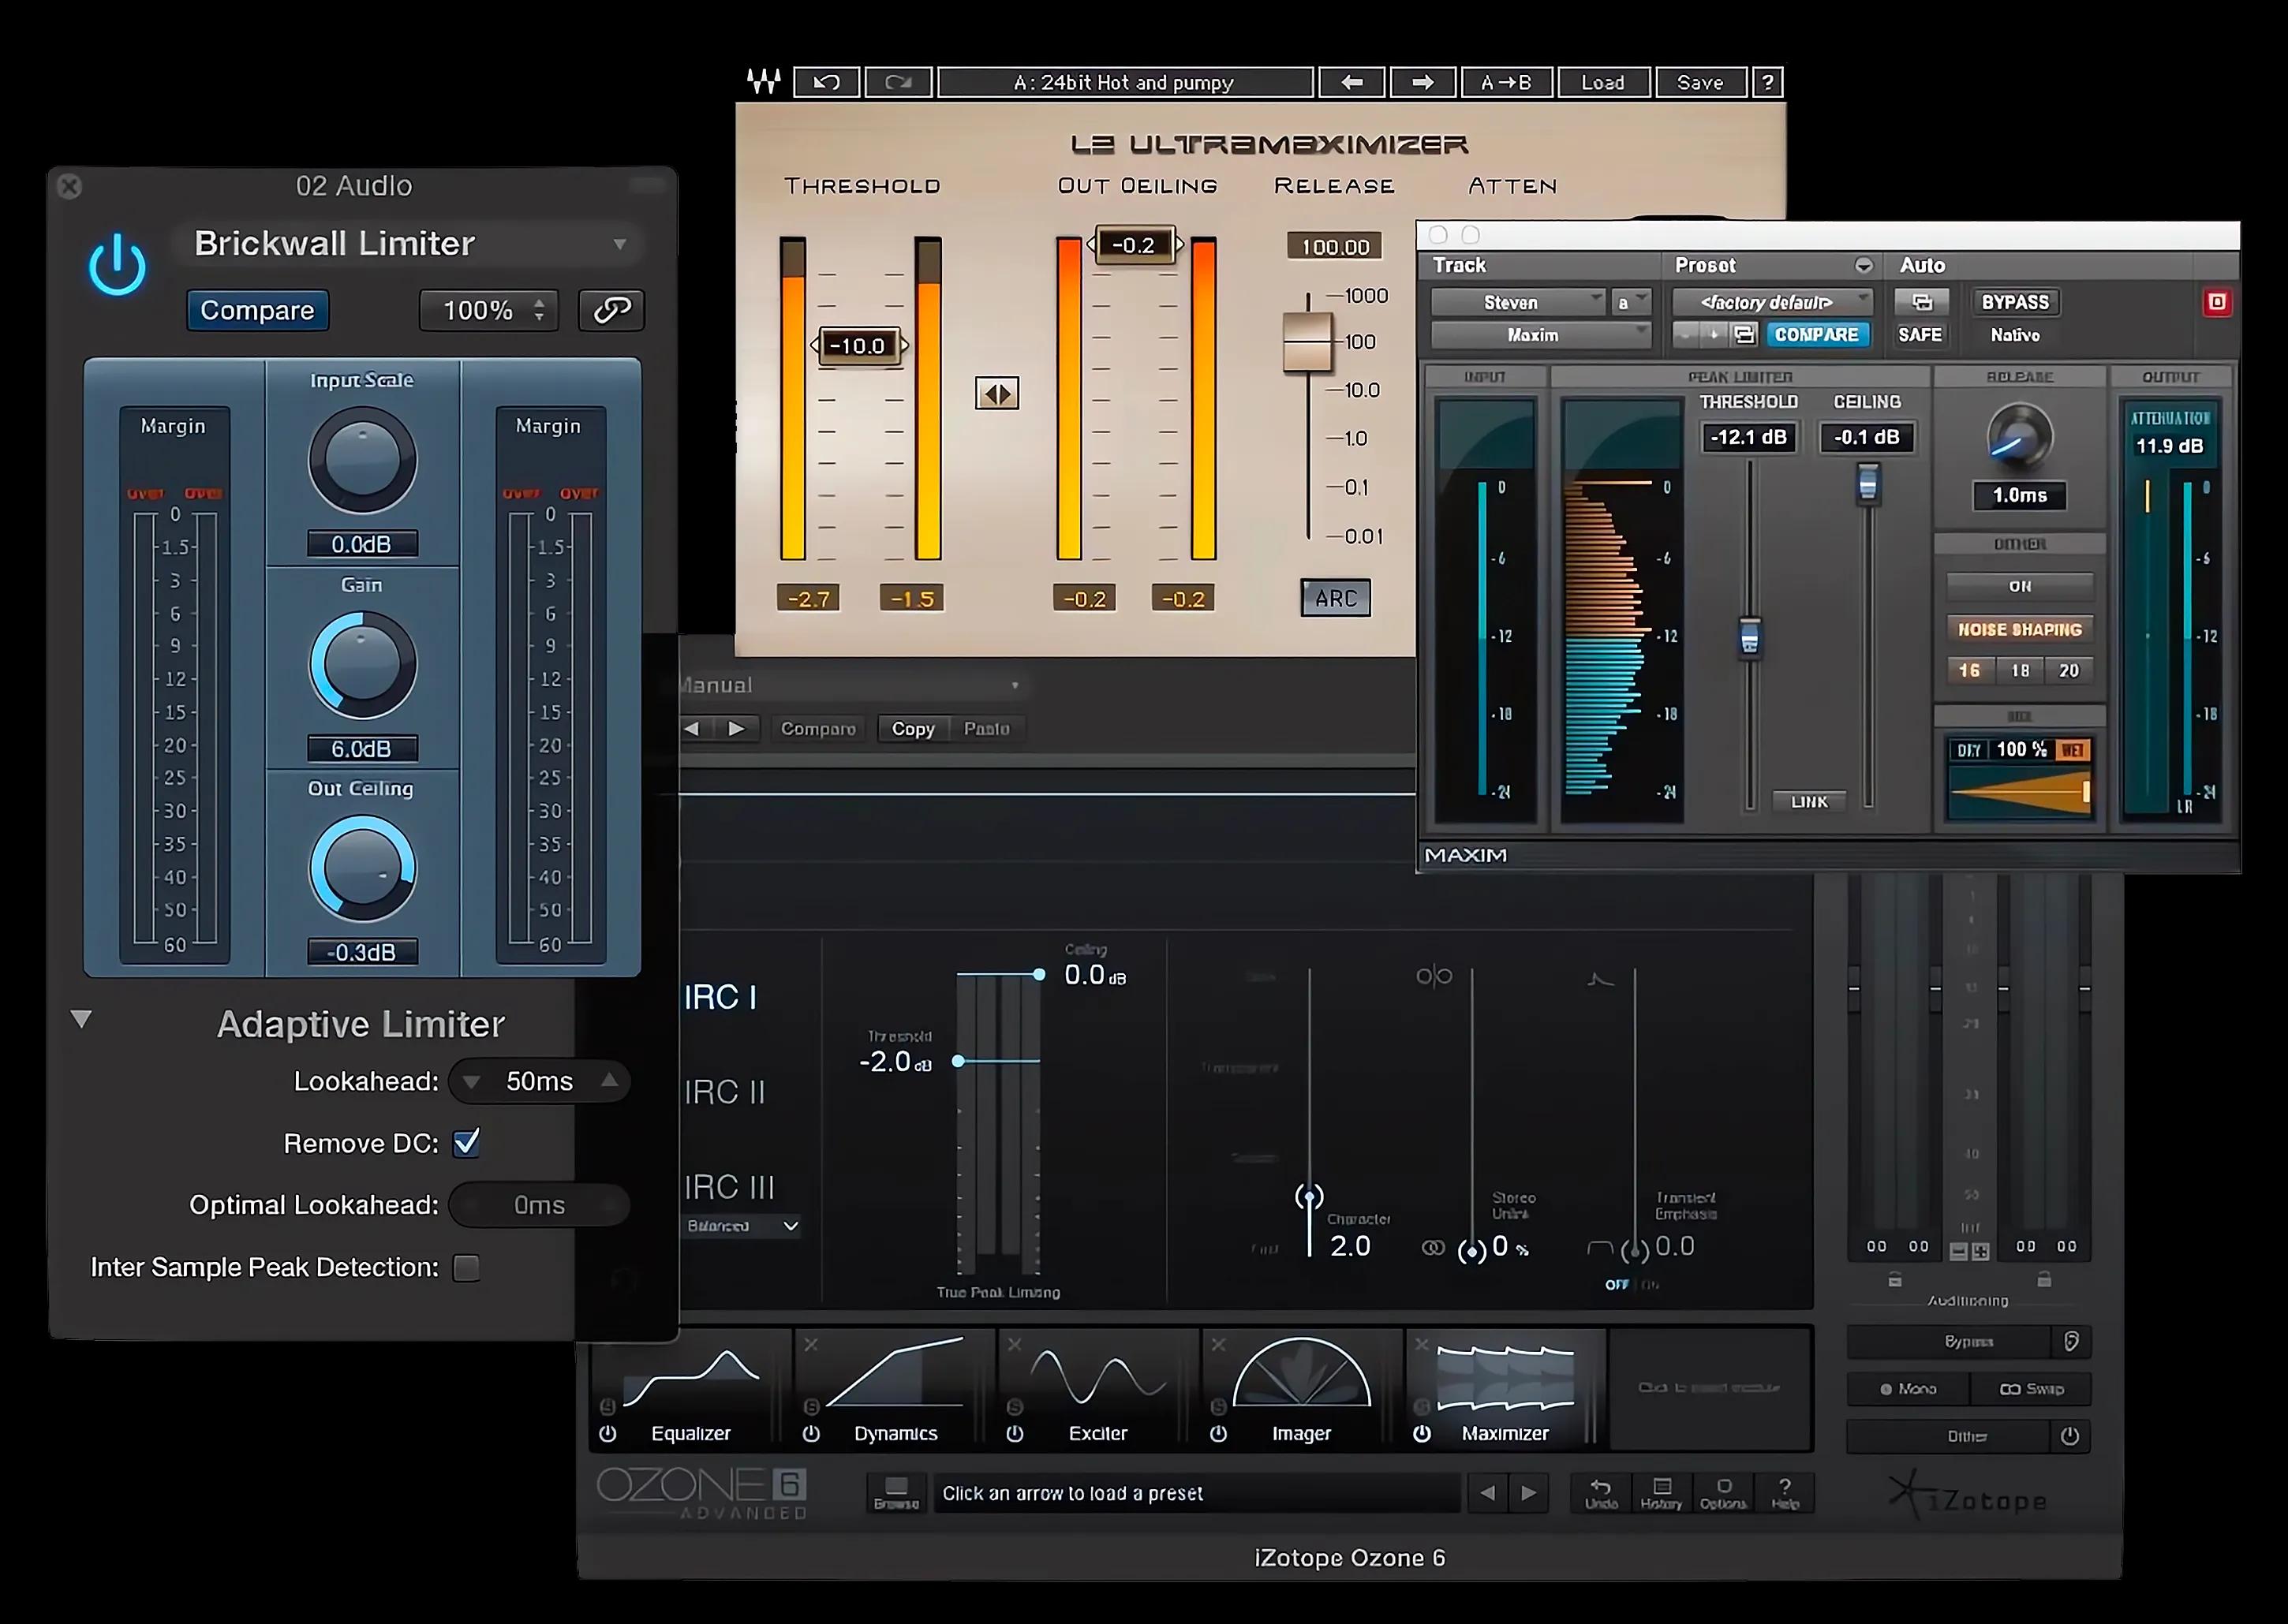The width and height of the screenshot is (2288, 1624).
Task: Toggle the Remove DC checkbox
Action: point(466,1143)
